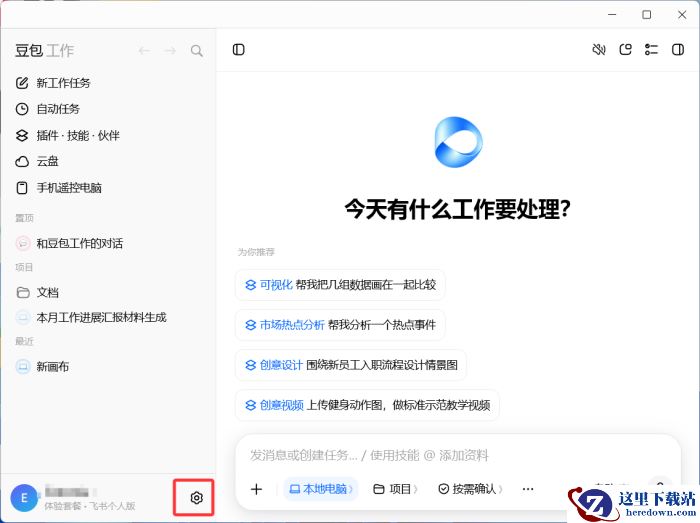700x523 pixels.
Task: Expand the 本地电脑 selector
Action: click(321, 489)
